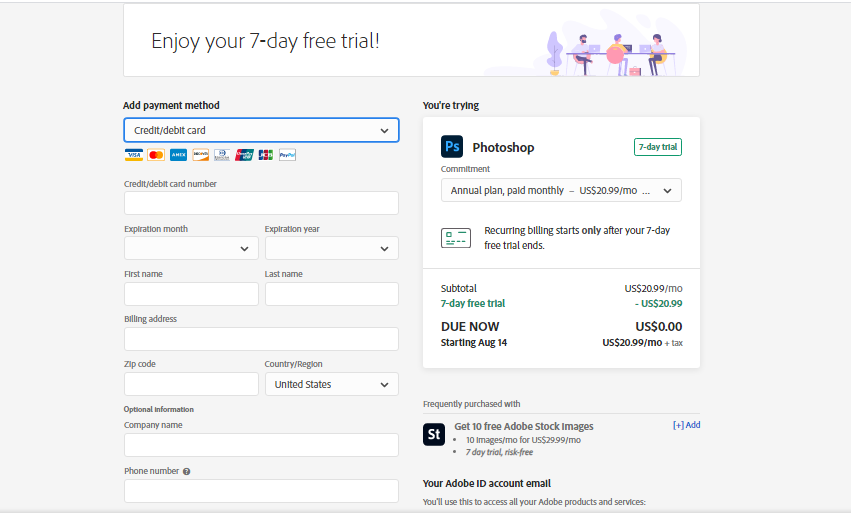Click the 'Add payment method' heading
The height and width of the screenshot is (513, 851).
click(x=172, y=105)
